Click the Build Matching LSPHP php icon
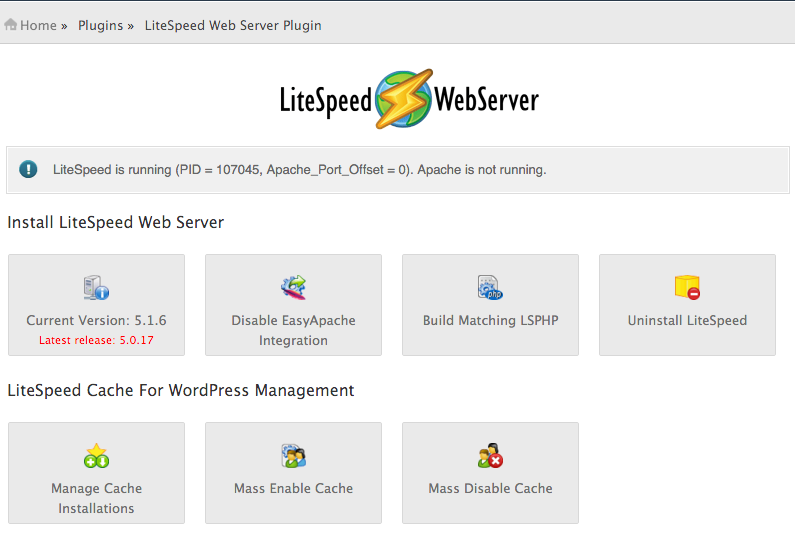 490,288
